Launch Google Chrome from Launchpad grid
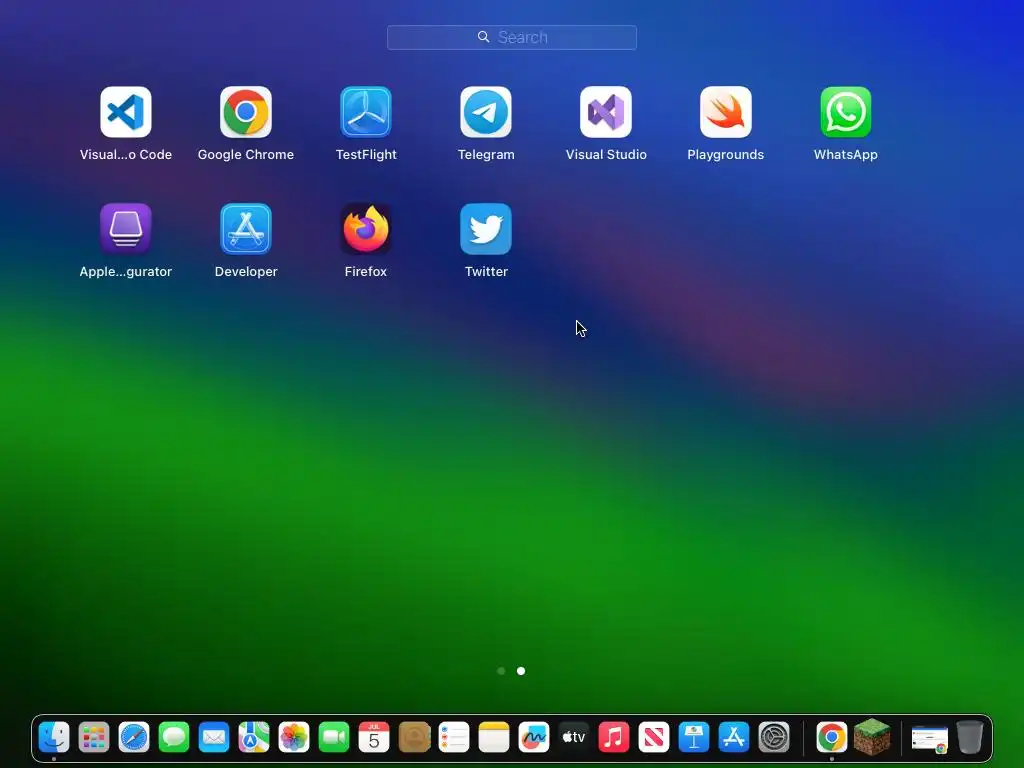1024x768 pixels. pos(246,112)
